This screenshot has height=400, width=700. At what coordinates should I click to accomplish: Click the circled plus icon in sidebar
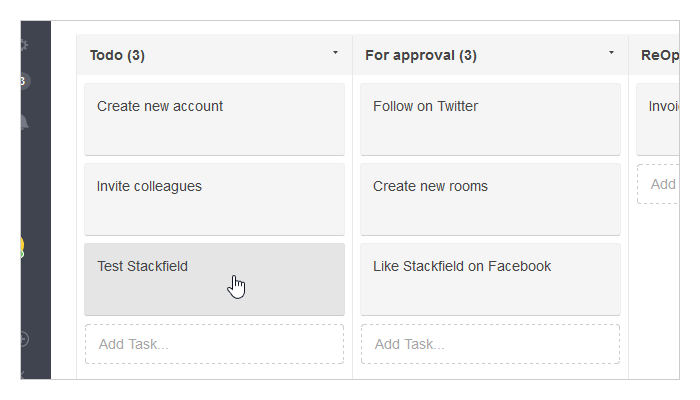click(25, 339)
